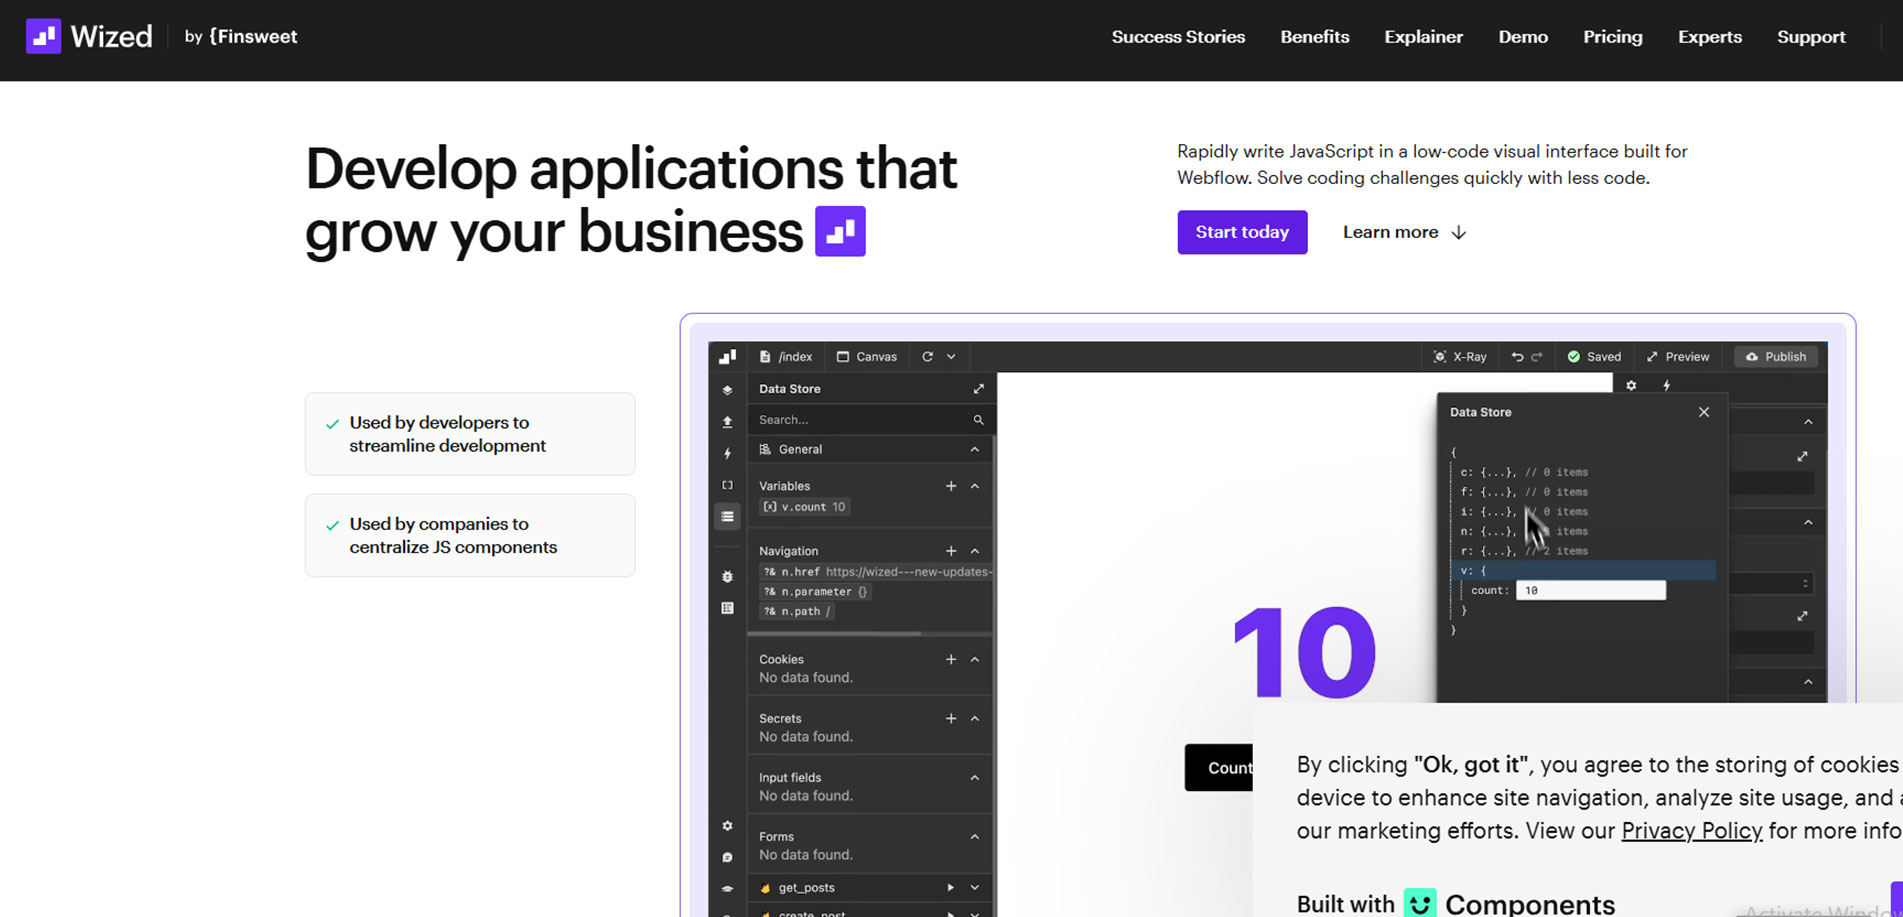The height and width of the screenshot is (917, 1903).
Task: Click the magnifier icon in search field
Action: [978, 420]
